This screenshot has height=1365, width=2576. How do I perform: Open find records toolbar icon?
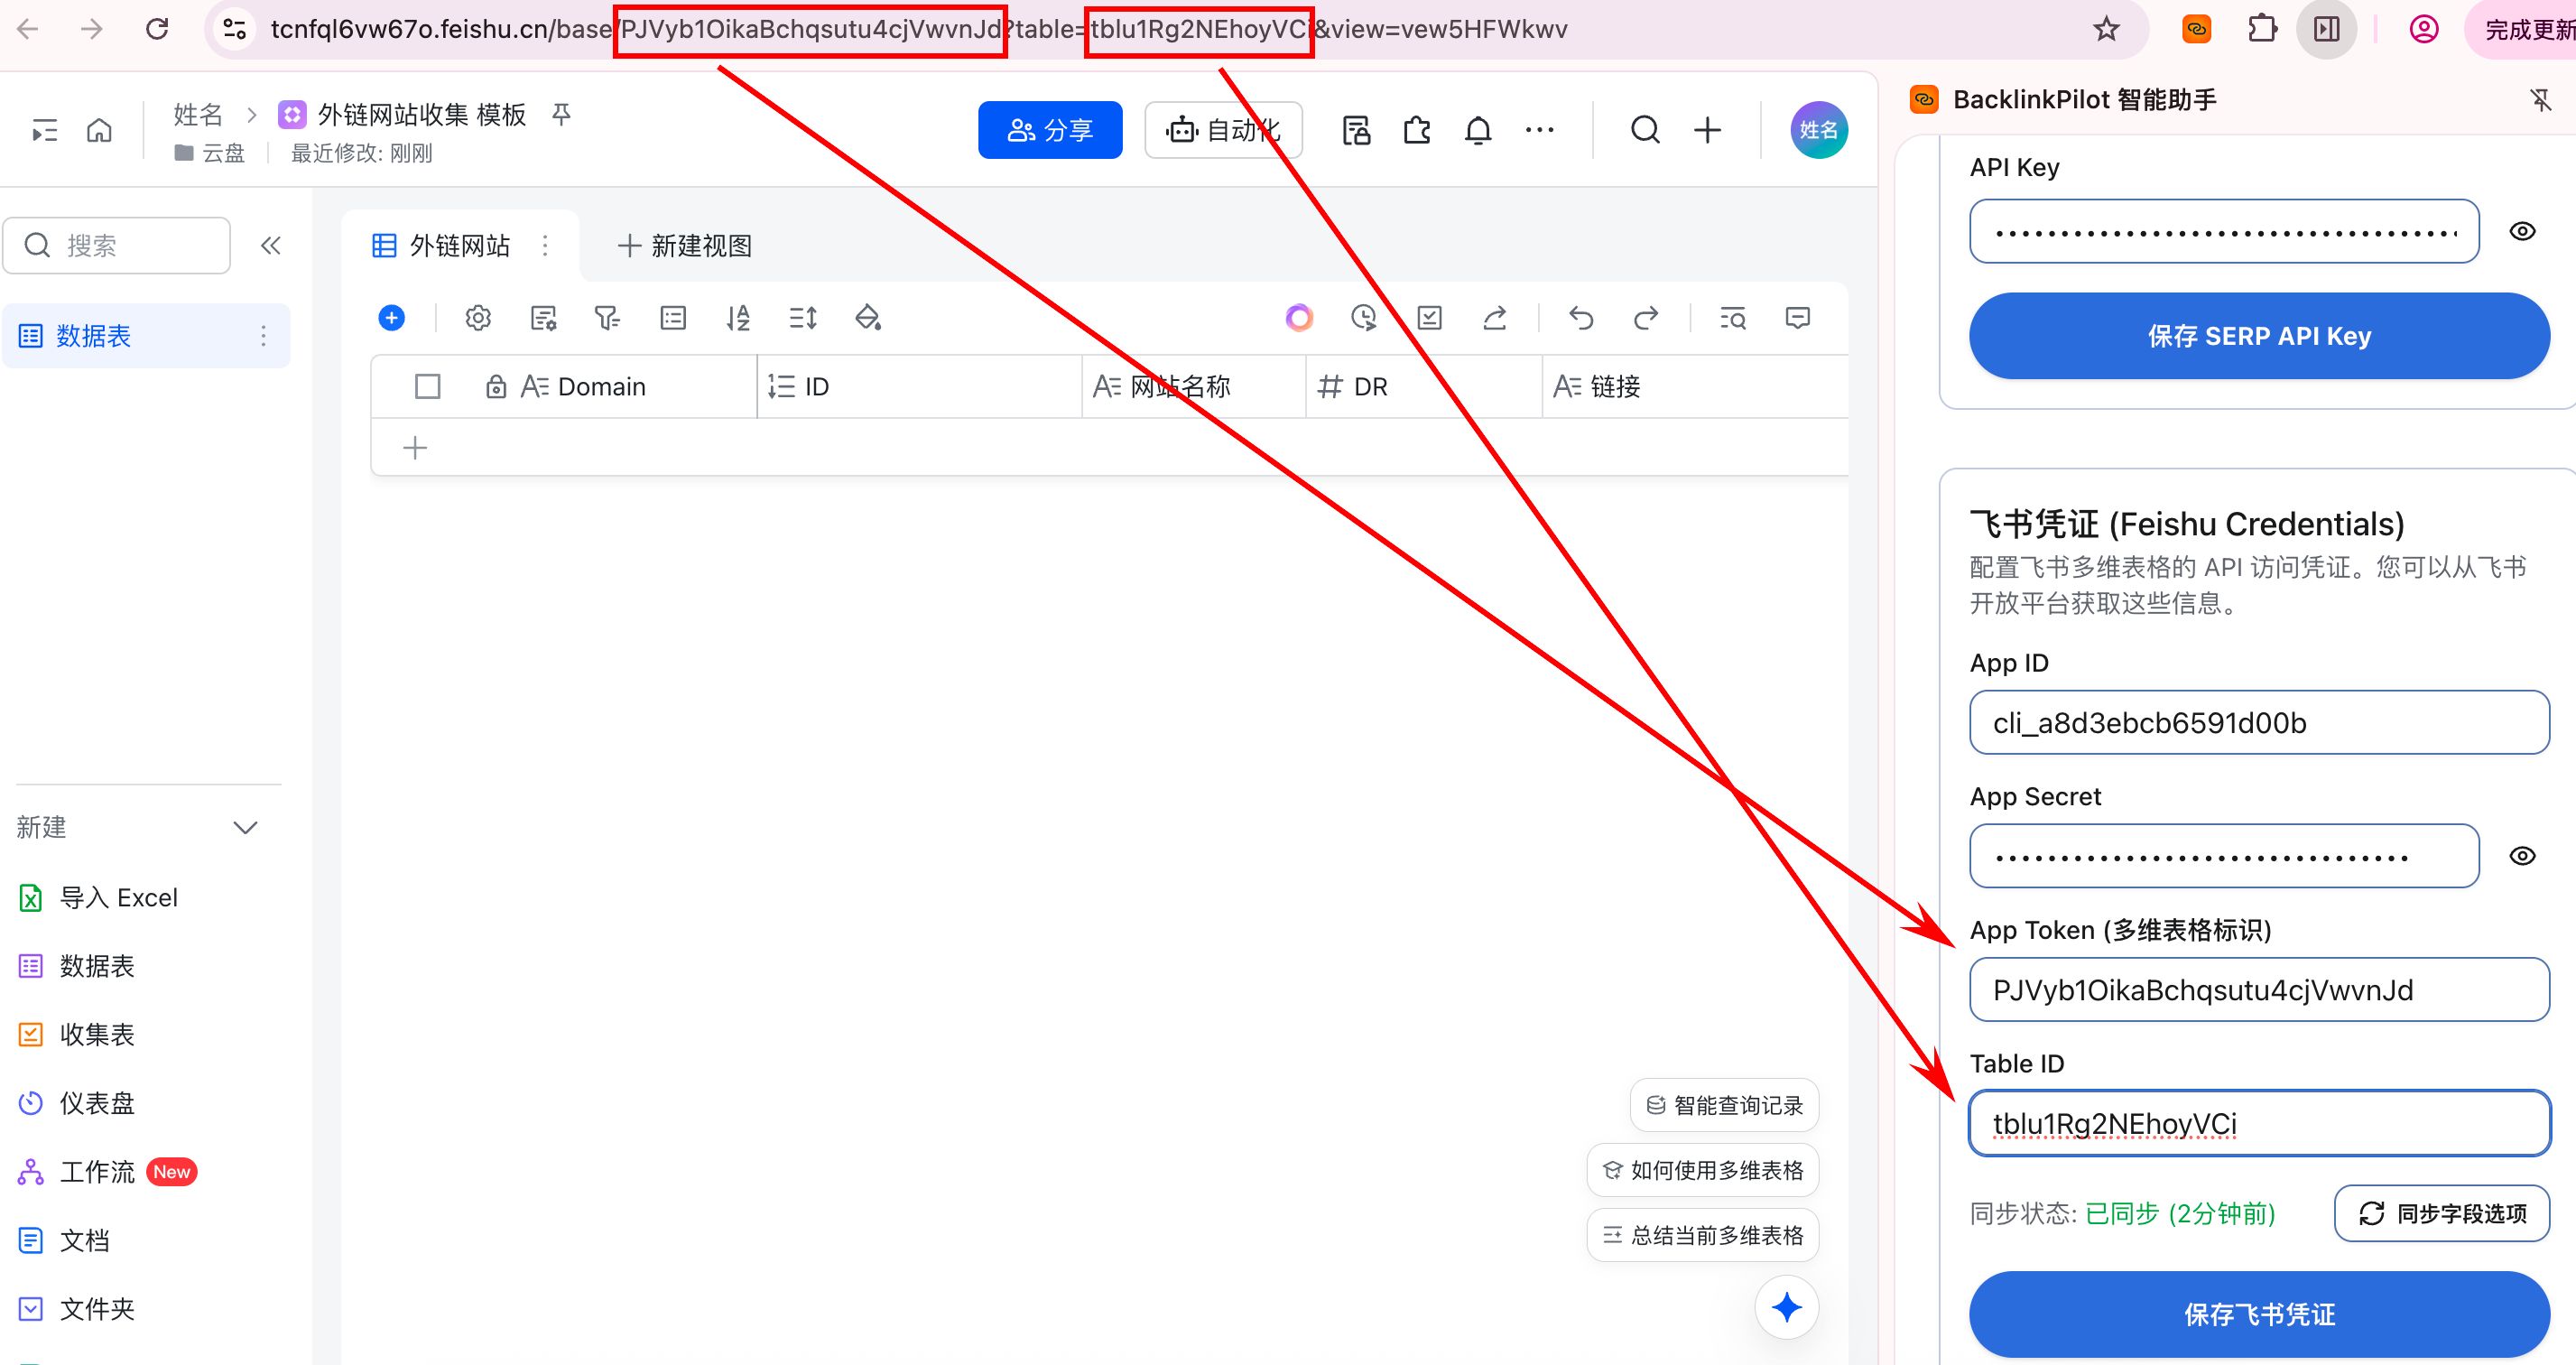tap(1733, 318)
